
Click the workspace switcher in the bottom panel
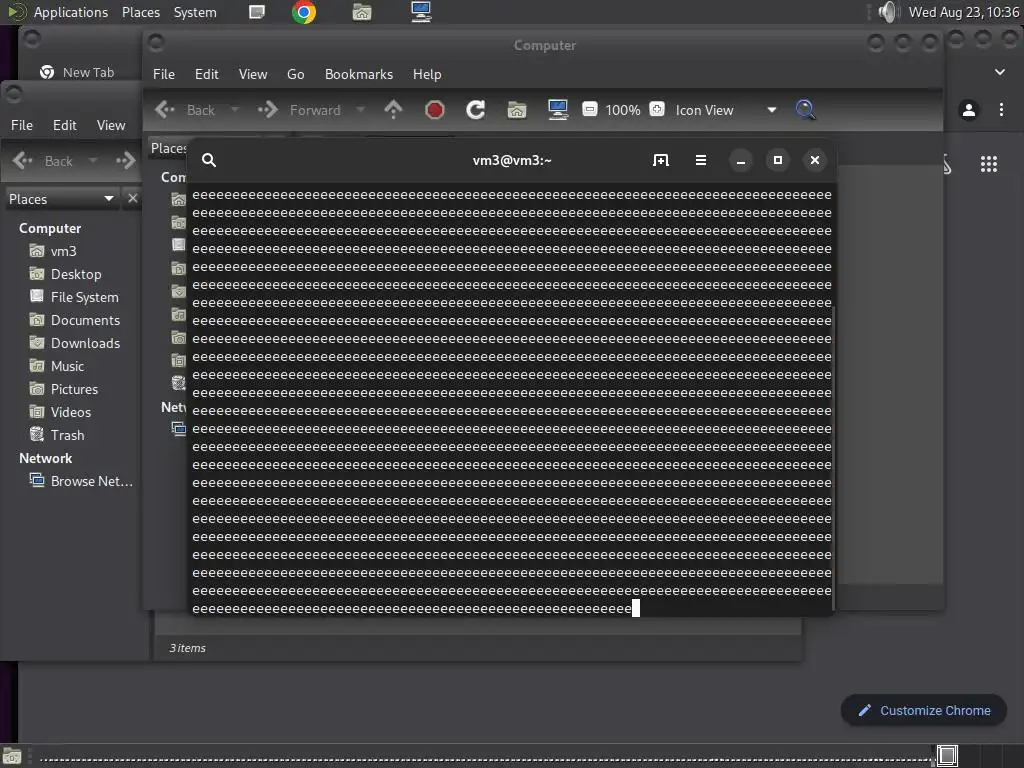point(978,756)
